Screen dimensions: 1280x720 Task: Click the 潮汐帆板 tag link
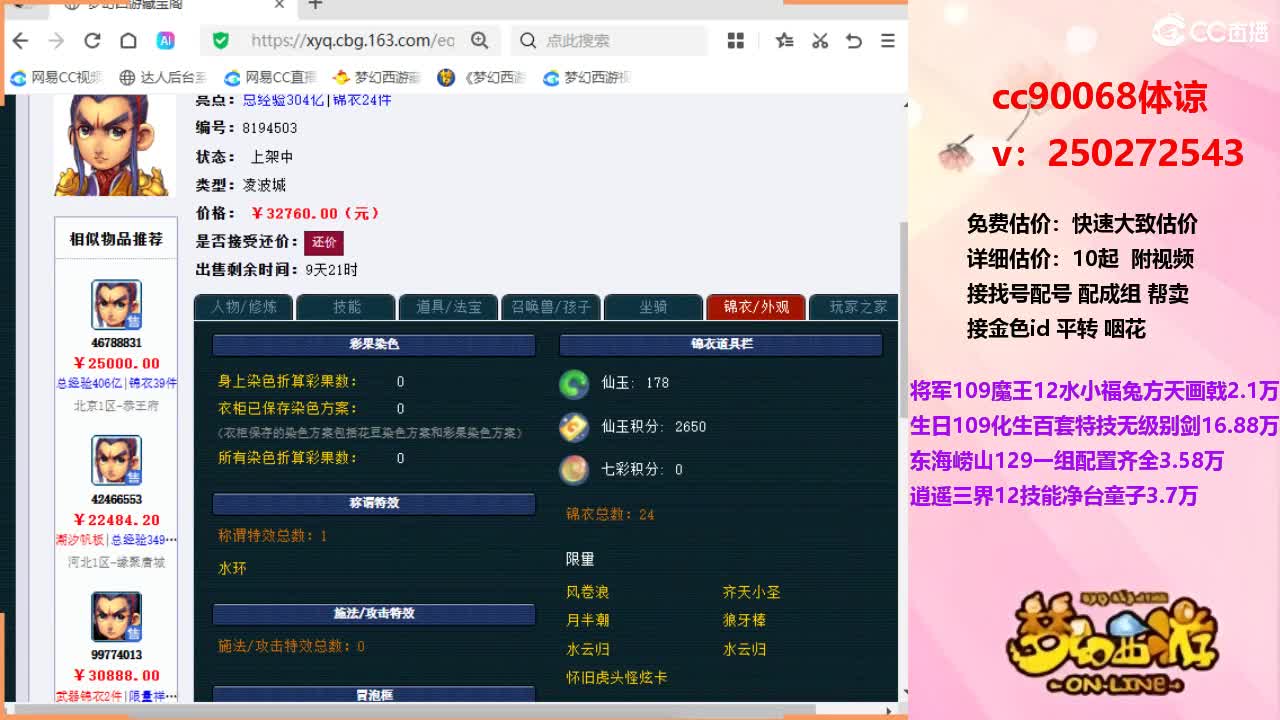tap(80, 540)
